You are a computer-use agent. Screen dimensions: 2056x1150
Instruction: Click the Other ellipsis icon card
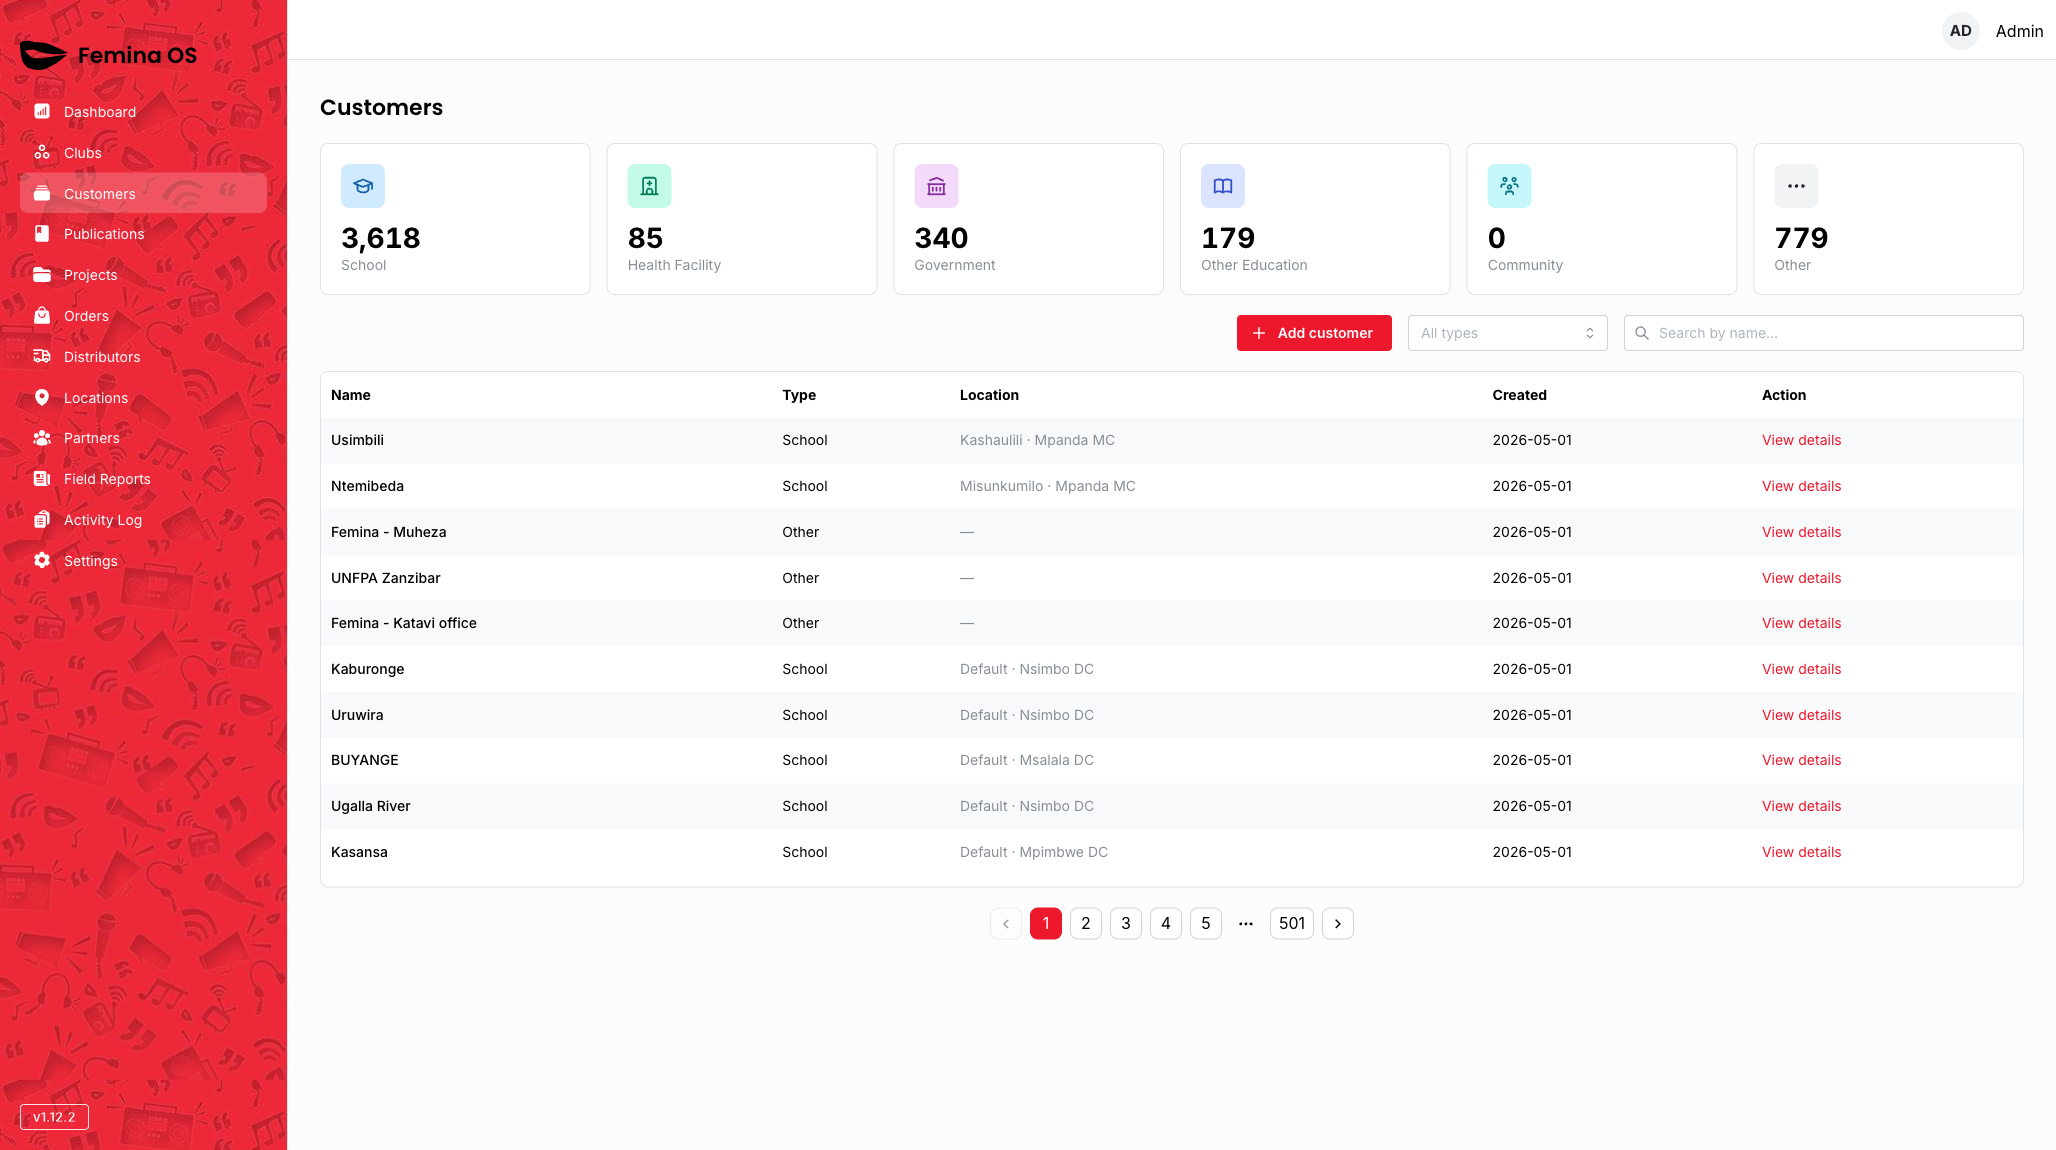[x=1796, y=186]
